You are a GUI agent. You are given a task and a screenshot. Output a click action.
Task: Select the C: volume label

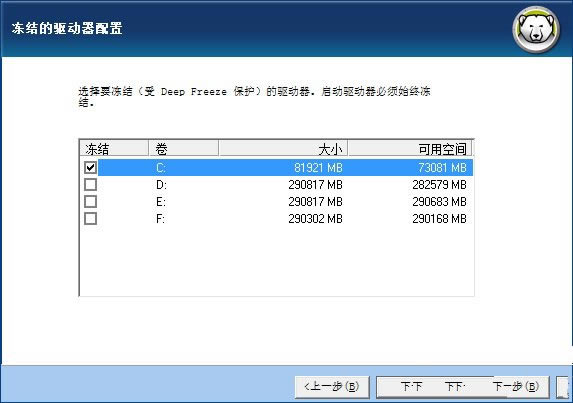161,168
